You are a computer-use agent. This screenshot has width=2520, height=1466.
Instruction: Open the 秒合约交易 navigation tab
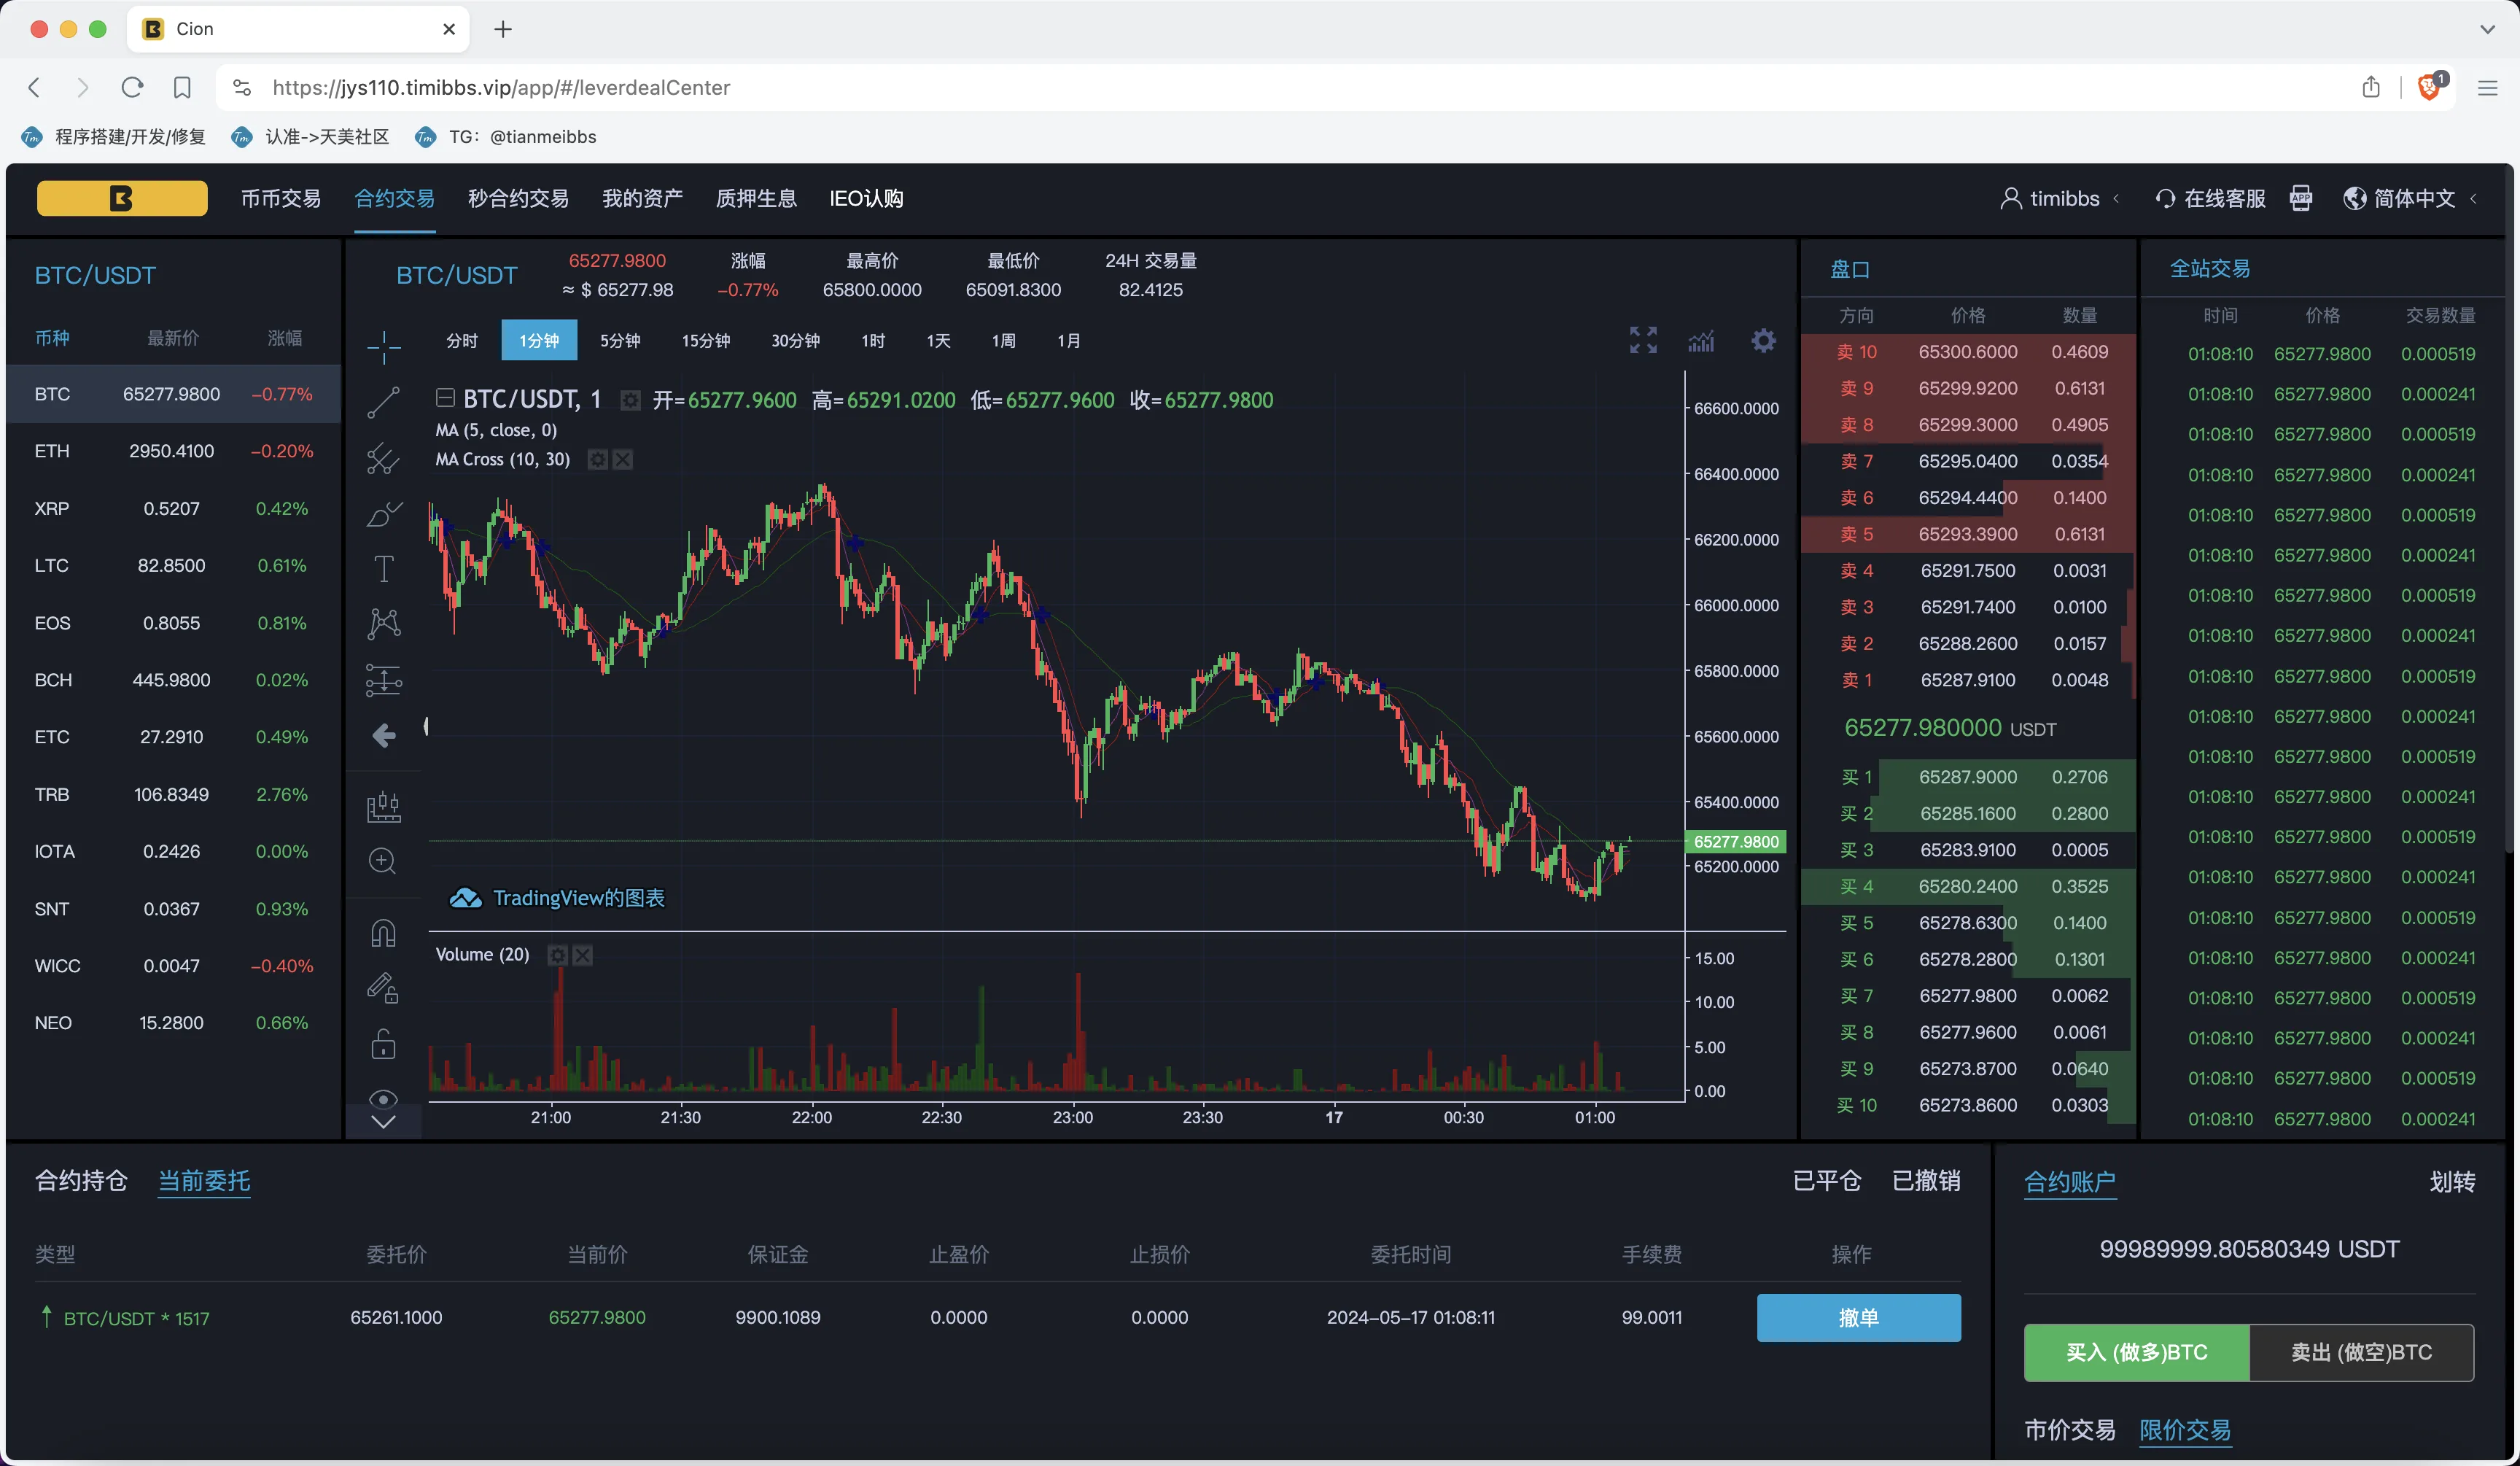click(518, 198)
